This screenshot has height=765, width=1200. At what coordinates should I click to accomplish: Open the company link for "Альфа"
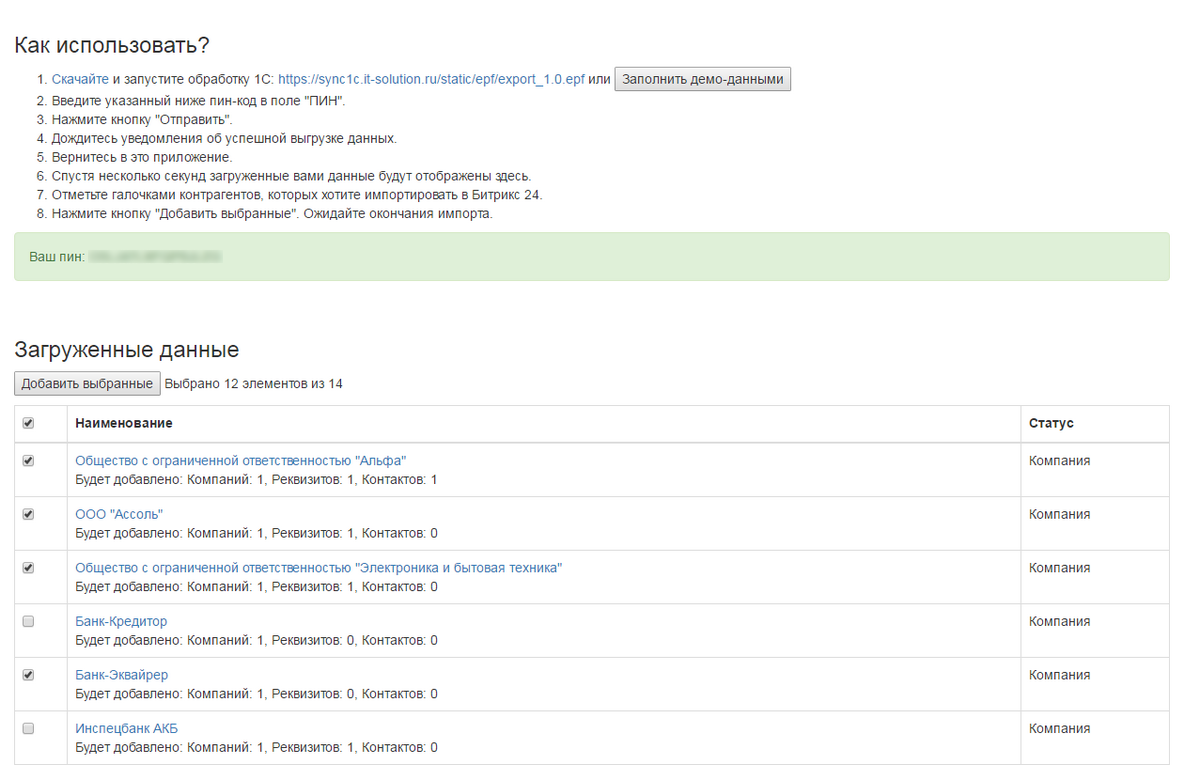240,461
